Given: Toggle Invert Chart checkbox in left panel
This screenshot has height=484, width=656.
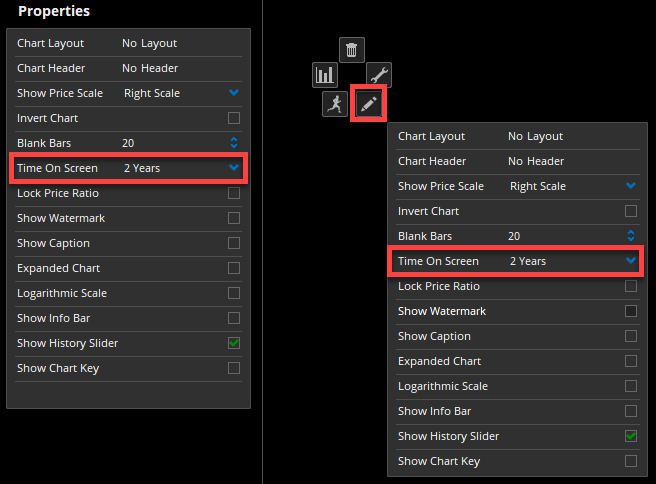Looking at the screenshot, I should coord(234,118).
